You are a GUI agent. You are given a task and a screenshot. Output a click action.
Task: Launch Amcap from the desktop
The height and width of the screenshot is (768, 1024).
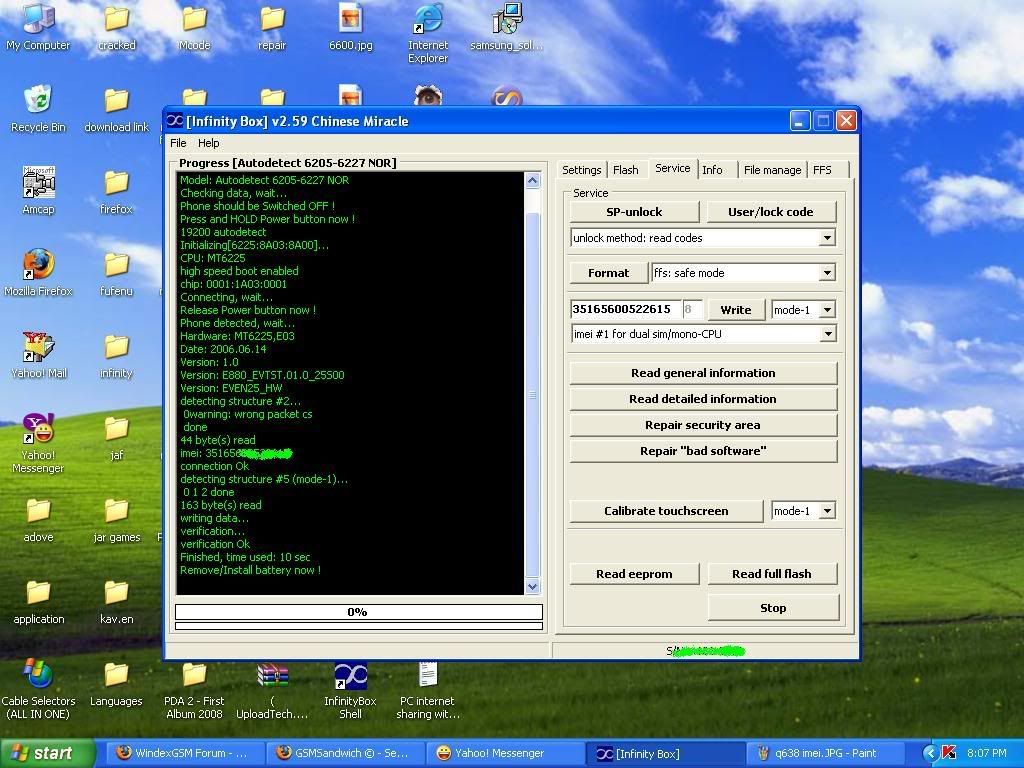(38, 190)
